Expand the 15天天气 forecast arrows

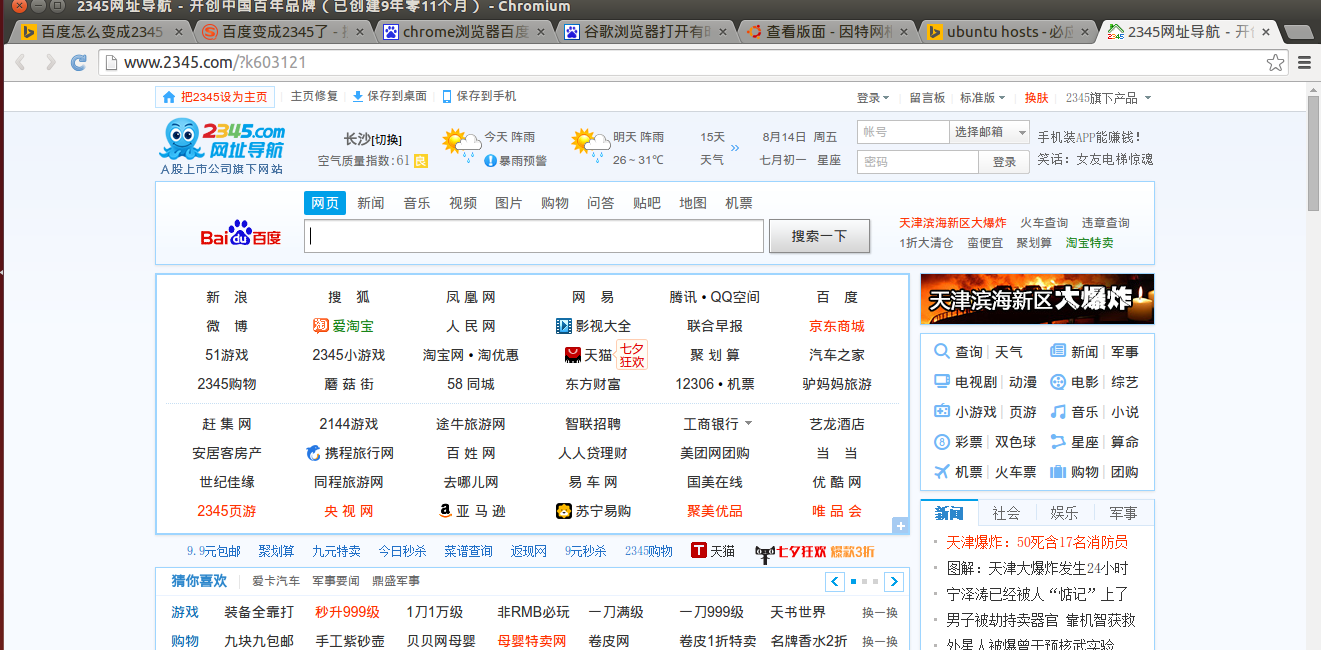[x=735, y=148]
